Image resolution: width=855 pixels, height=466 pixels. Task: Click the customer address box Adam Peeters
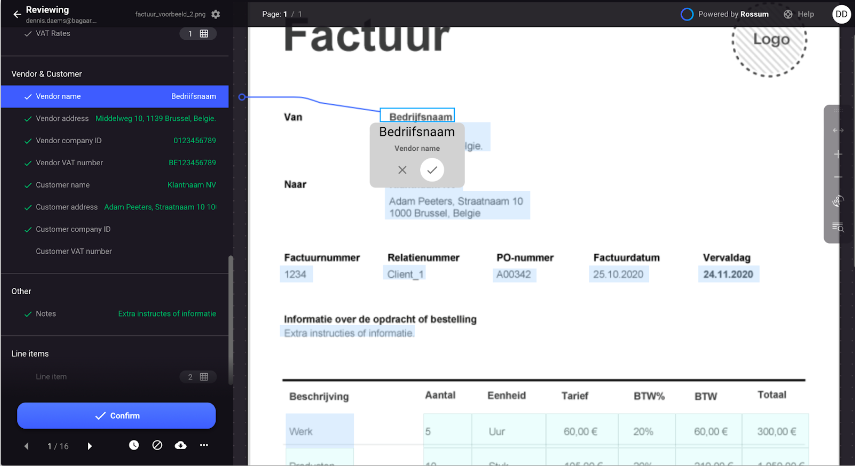tap(457, 207)
